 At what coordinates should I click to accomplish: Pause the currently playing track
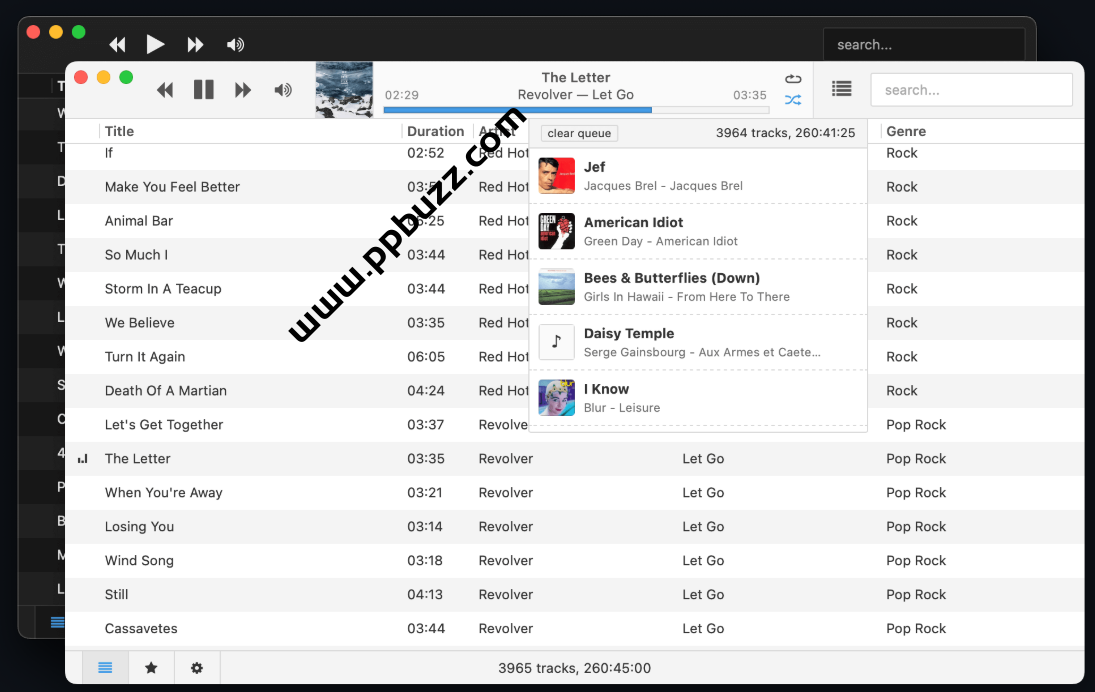204,90
